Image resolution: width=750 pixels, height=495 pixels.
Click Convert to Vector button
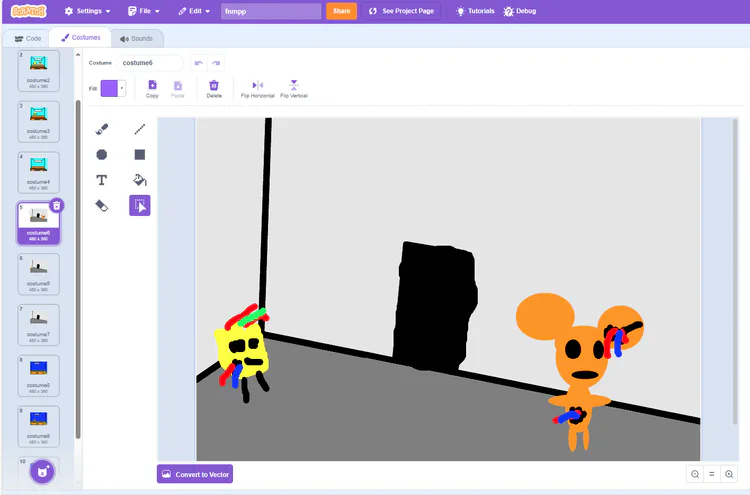click(x=195, y=474)
